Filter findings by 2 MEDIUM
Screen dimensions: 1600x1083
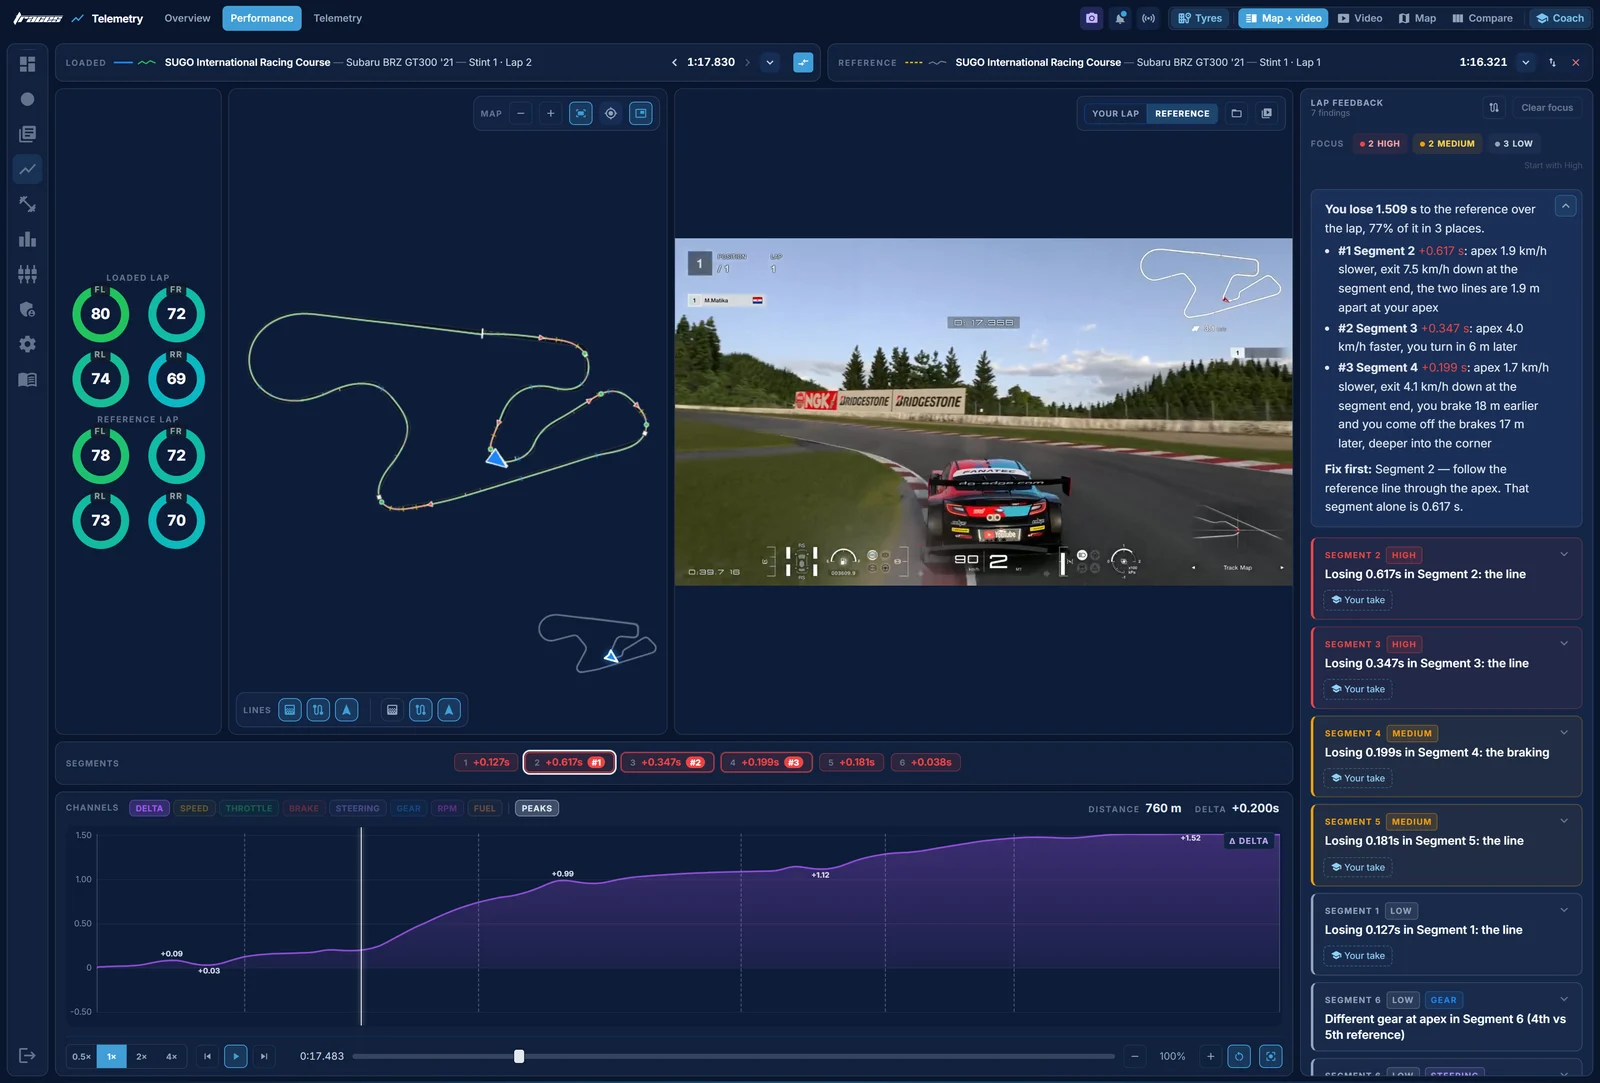pos(1447,144)
